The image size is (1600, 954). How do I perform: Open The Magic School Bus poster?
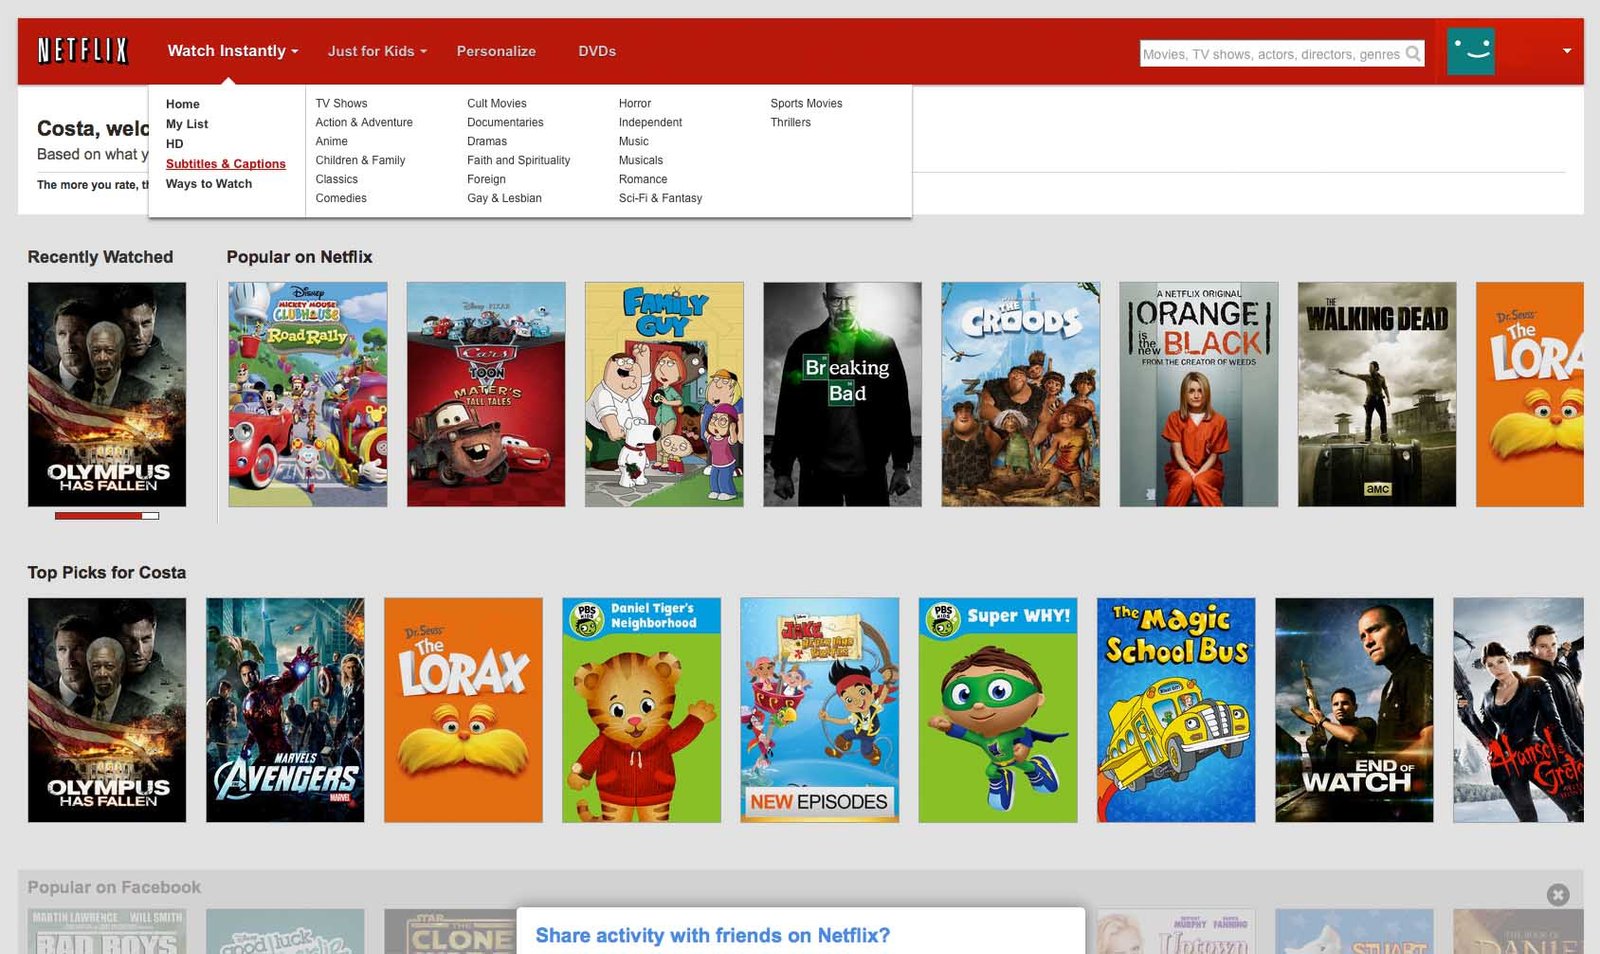[x=1176, y=710]
